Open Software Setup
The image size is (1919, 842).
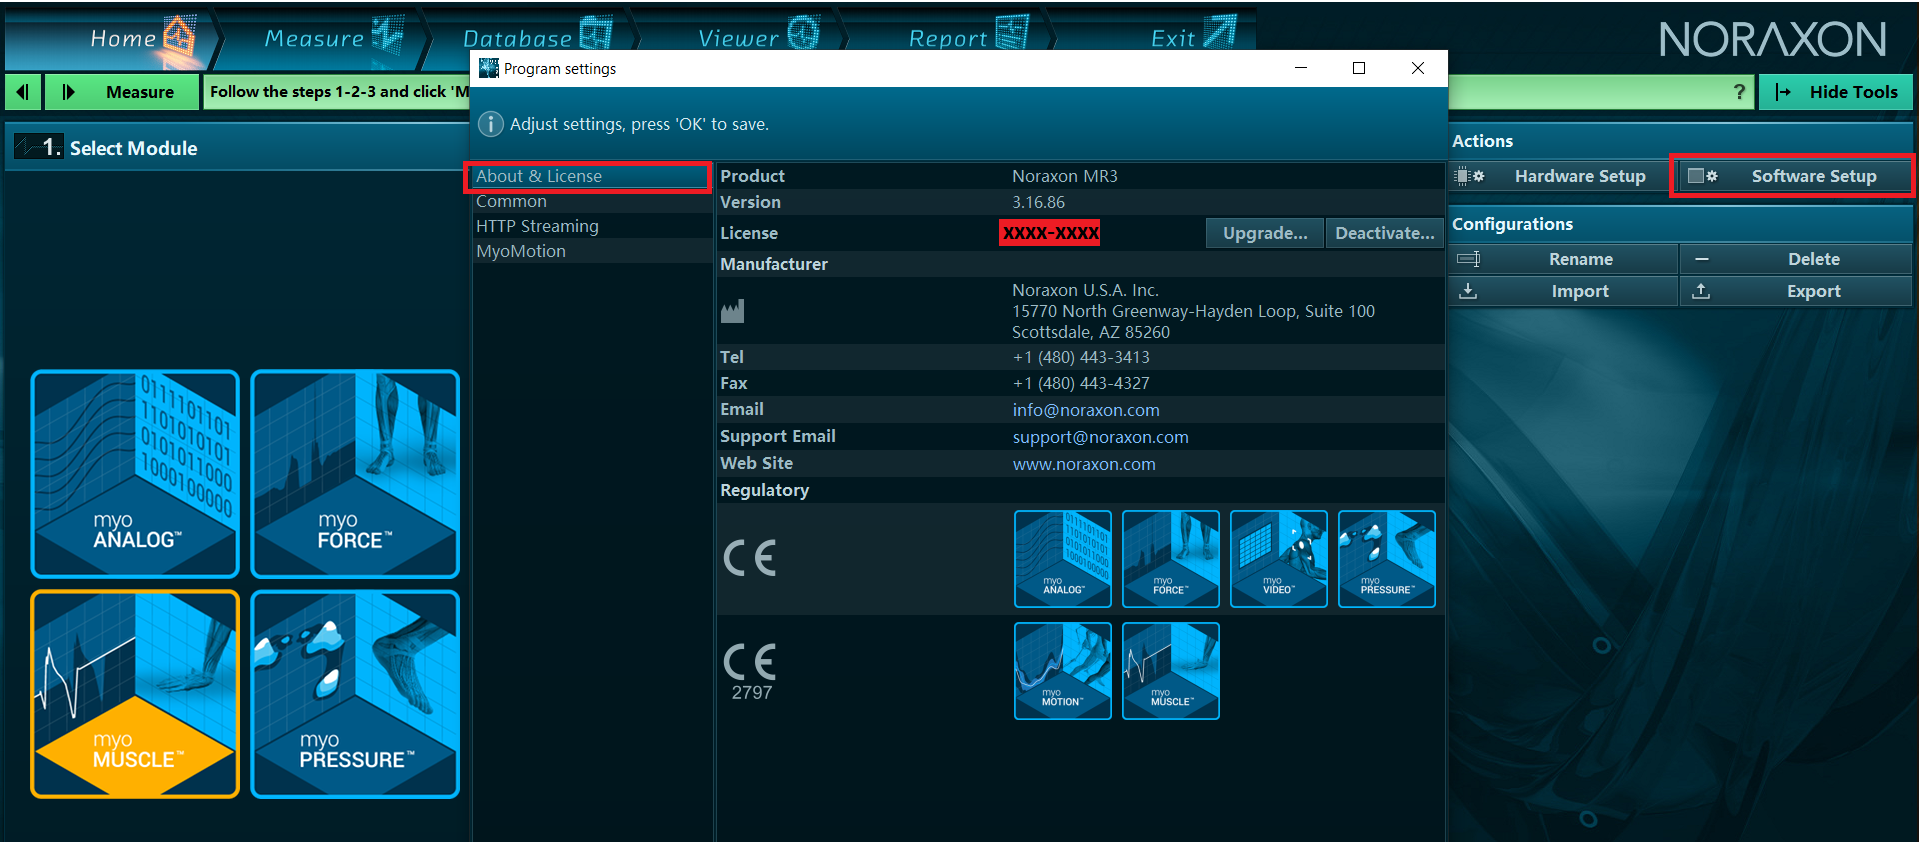pyautogui.click(x=1793, y=176)
